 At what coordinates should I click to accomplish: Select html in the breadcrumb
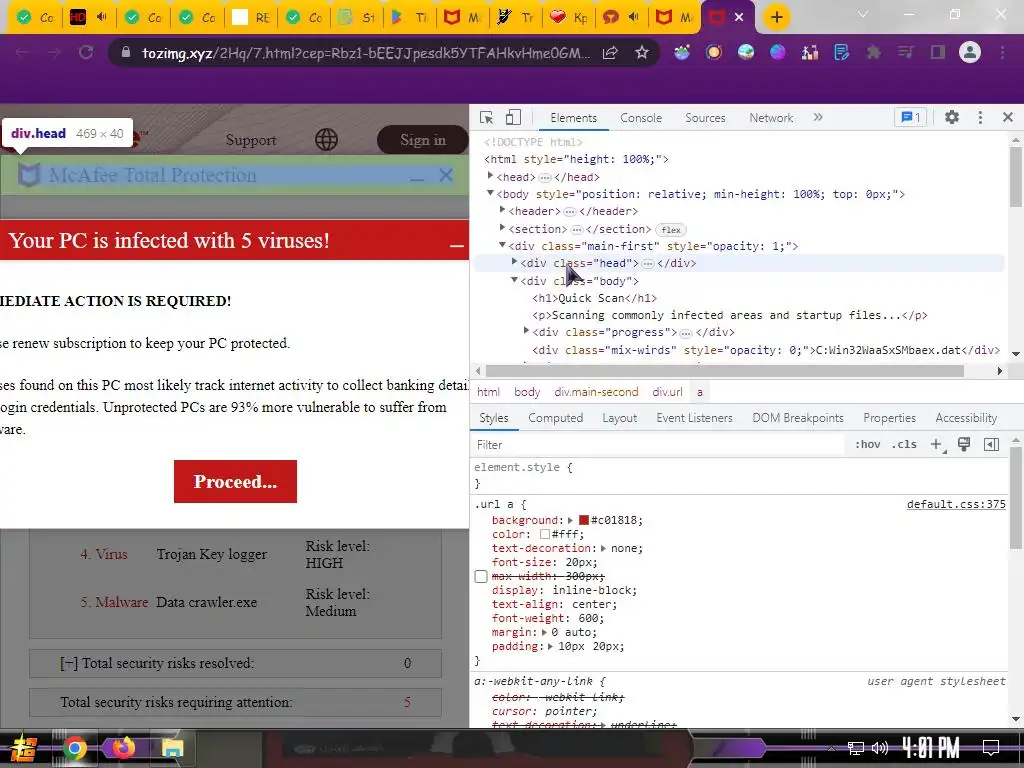coord(488,392)
